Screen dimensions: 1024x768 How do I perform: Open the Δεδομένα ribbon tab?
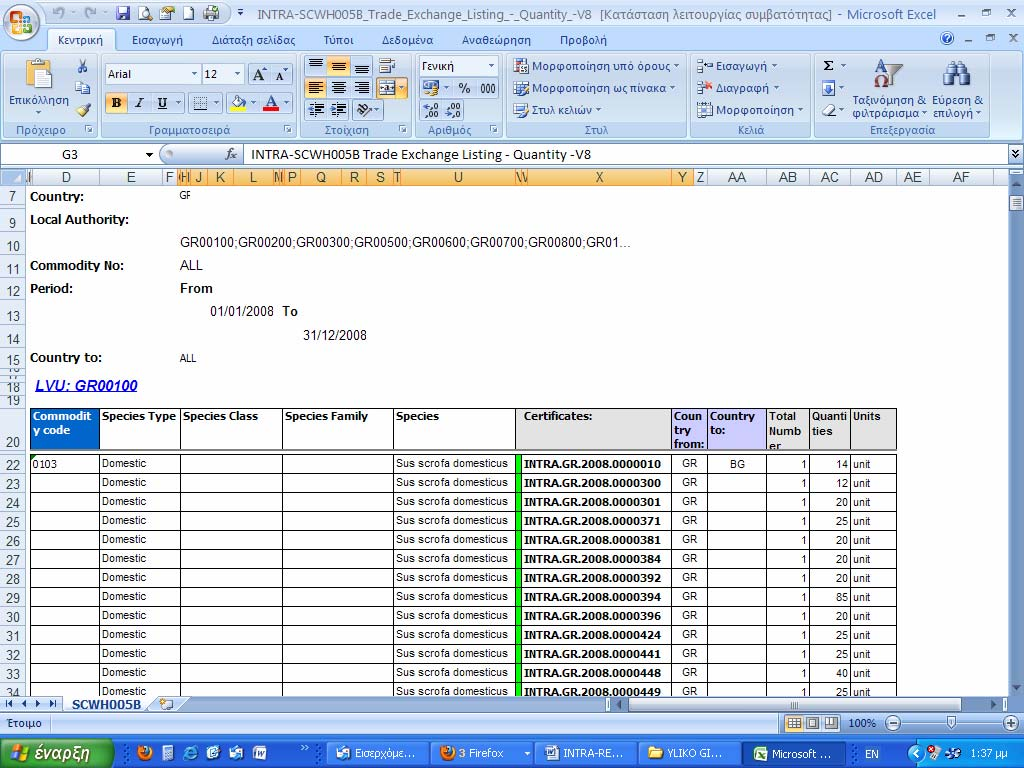tap(408, 40)
